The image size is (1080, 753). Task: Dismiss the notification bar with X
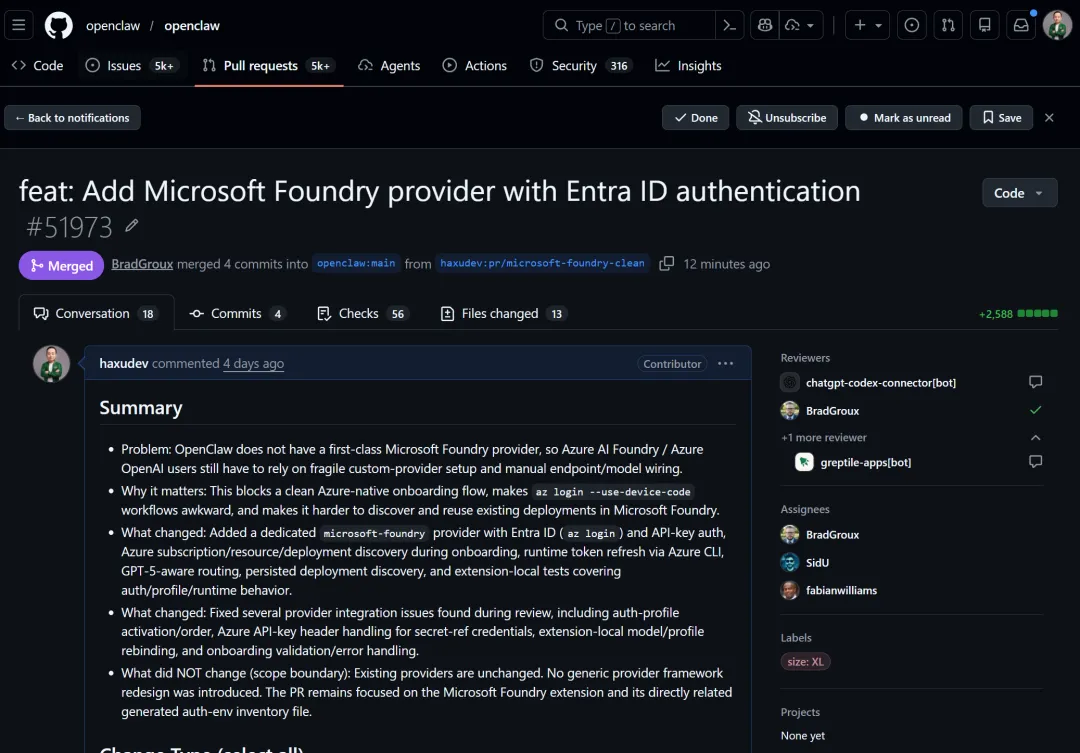pos(1049,118)
